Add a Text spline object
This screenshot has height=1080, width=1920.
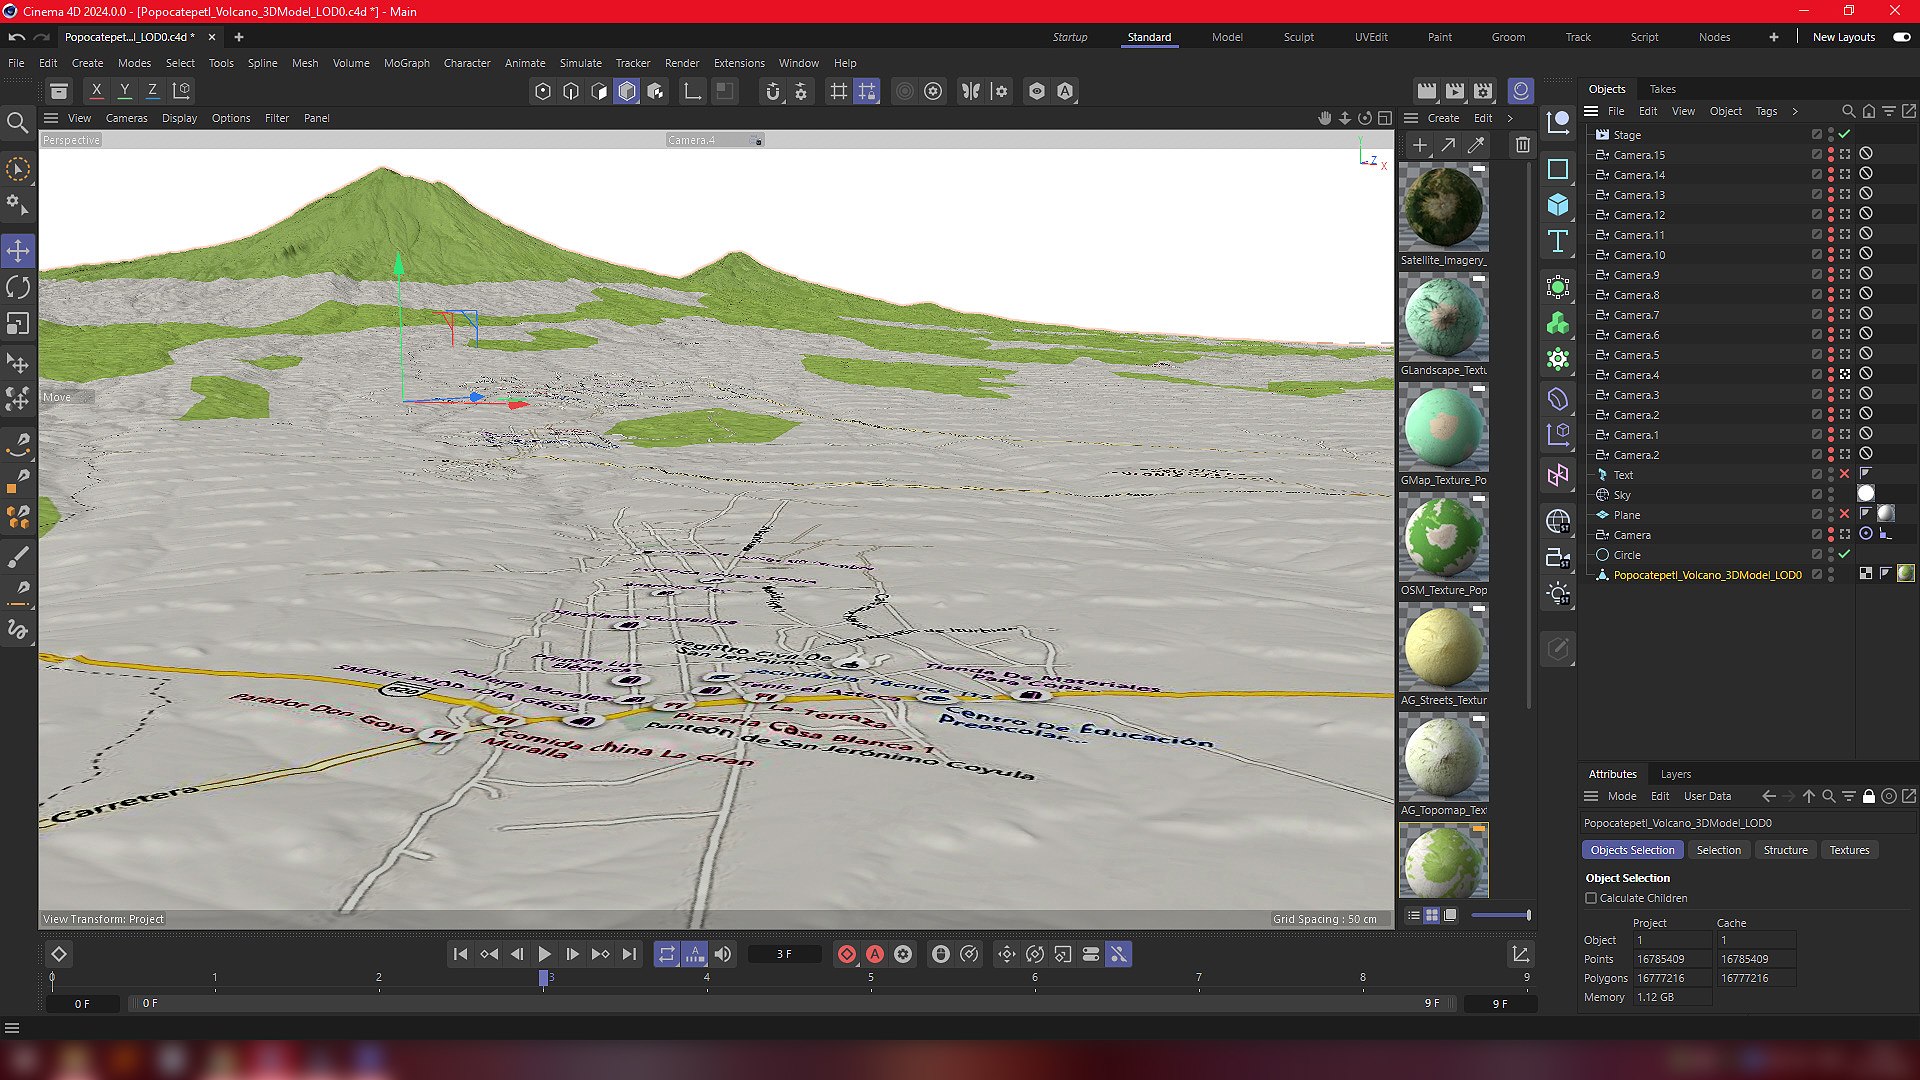point(1558,242)
